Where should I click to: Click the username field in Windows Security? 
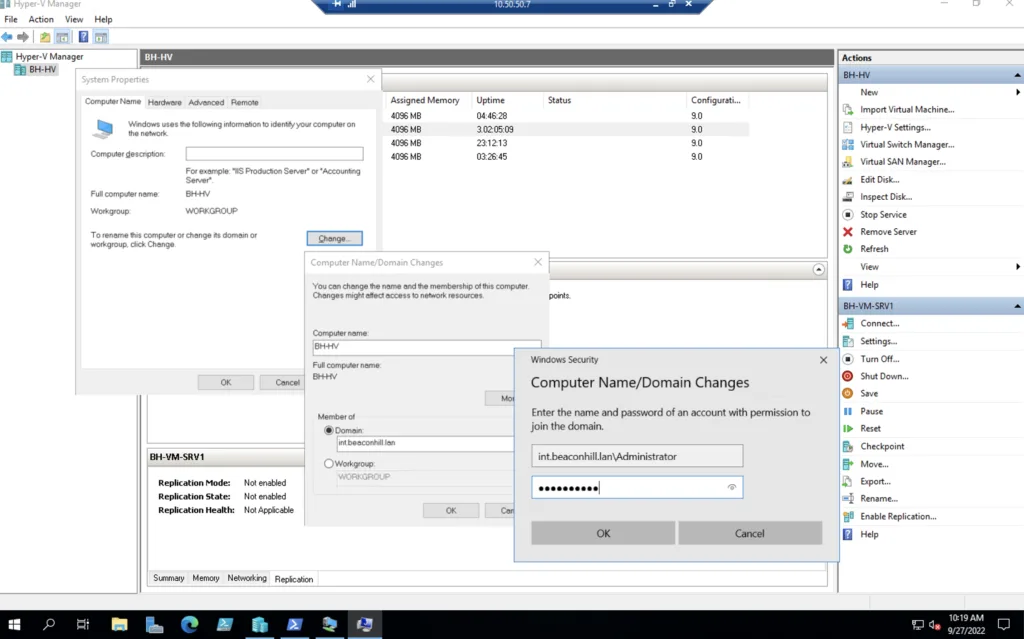[637, 456]
